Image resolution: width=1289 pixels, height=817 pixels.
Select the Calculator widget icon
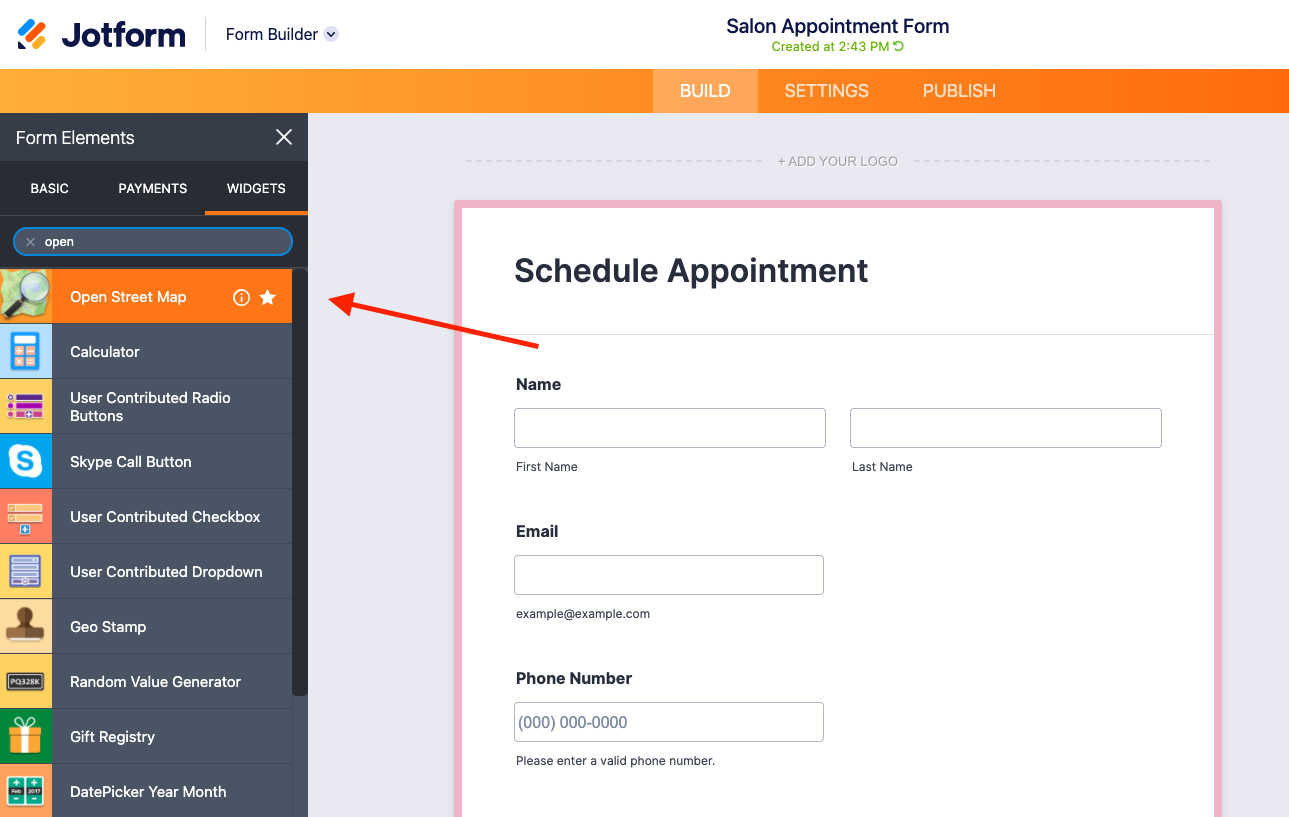tap(26, 352)
